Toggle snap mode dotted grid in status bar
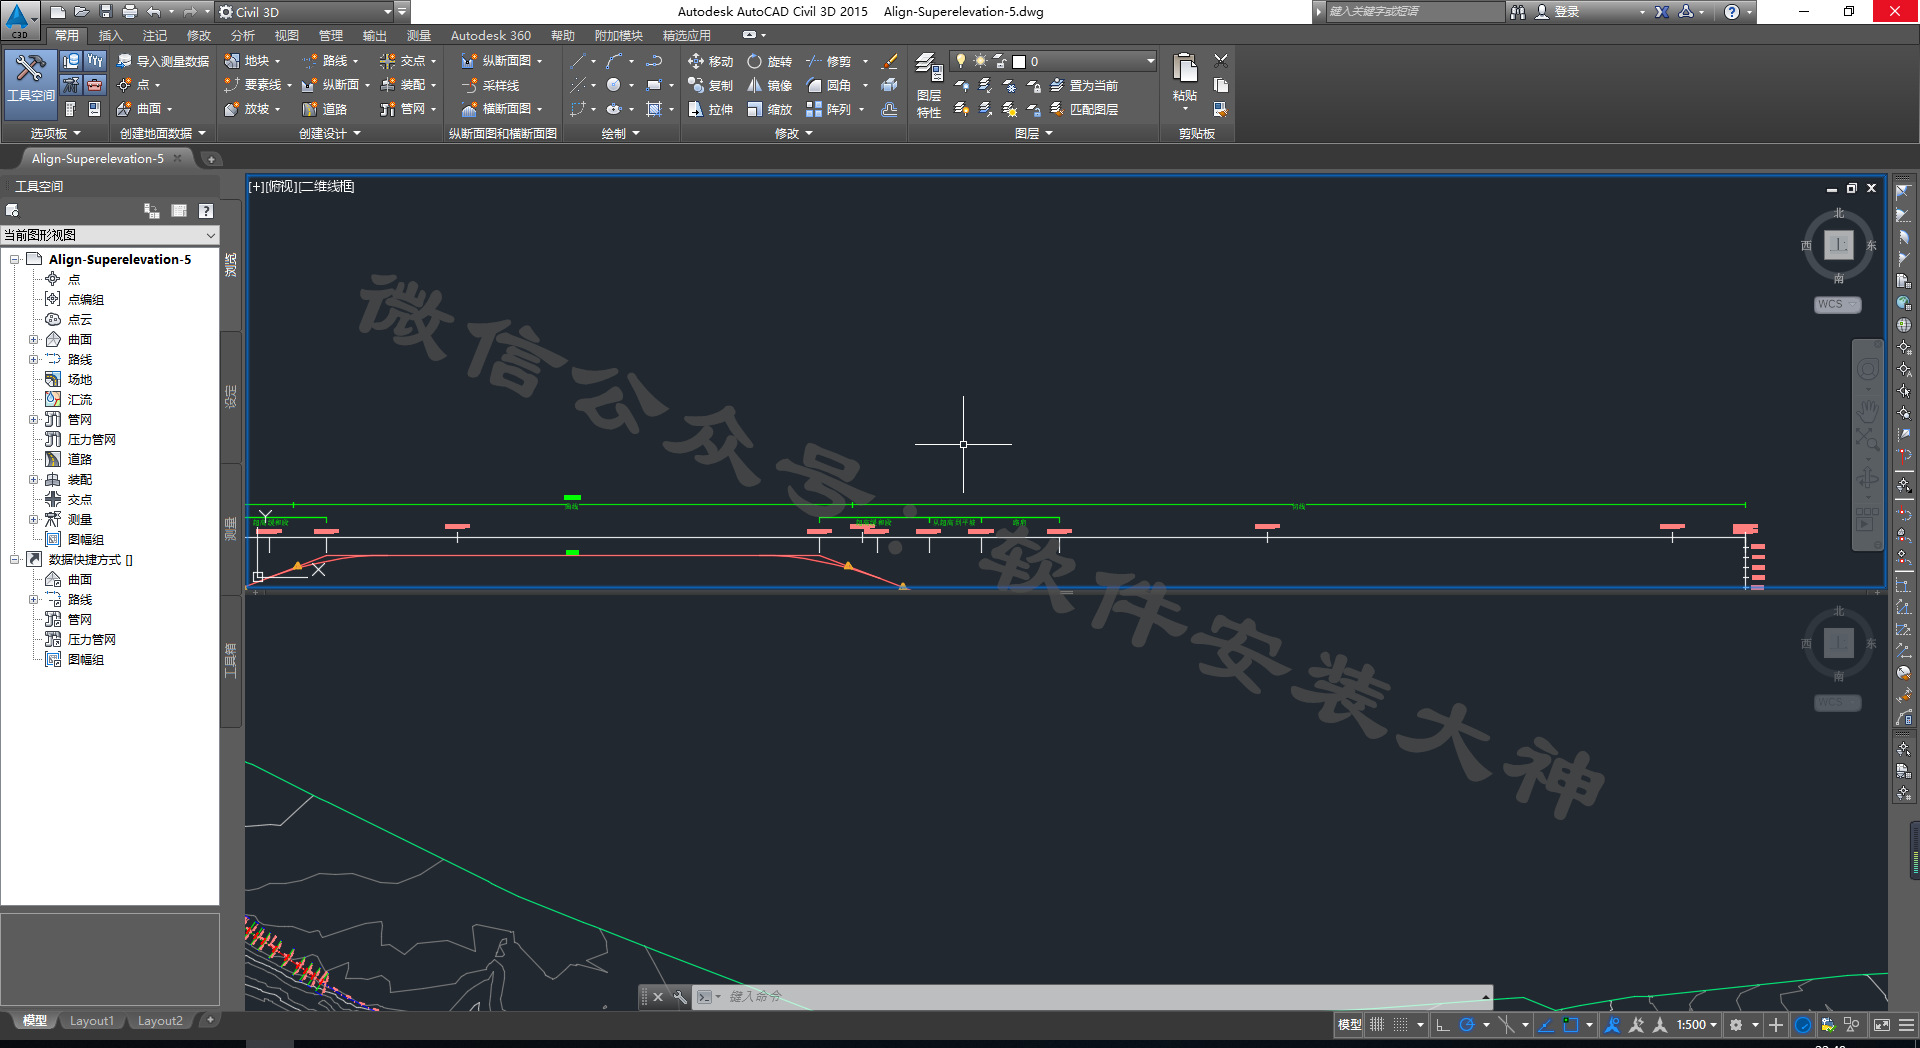Image resolution: width=1920 pixels, height=1048 pixels. tap(1401, 1025)
